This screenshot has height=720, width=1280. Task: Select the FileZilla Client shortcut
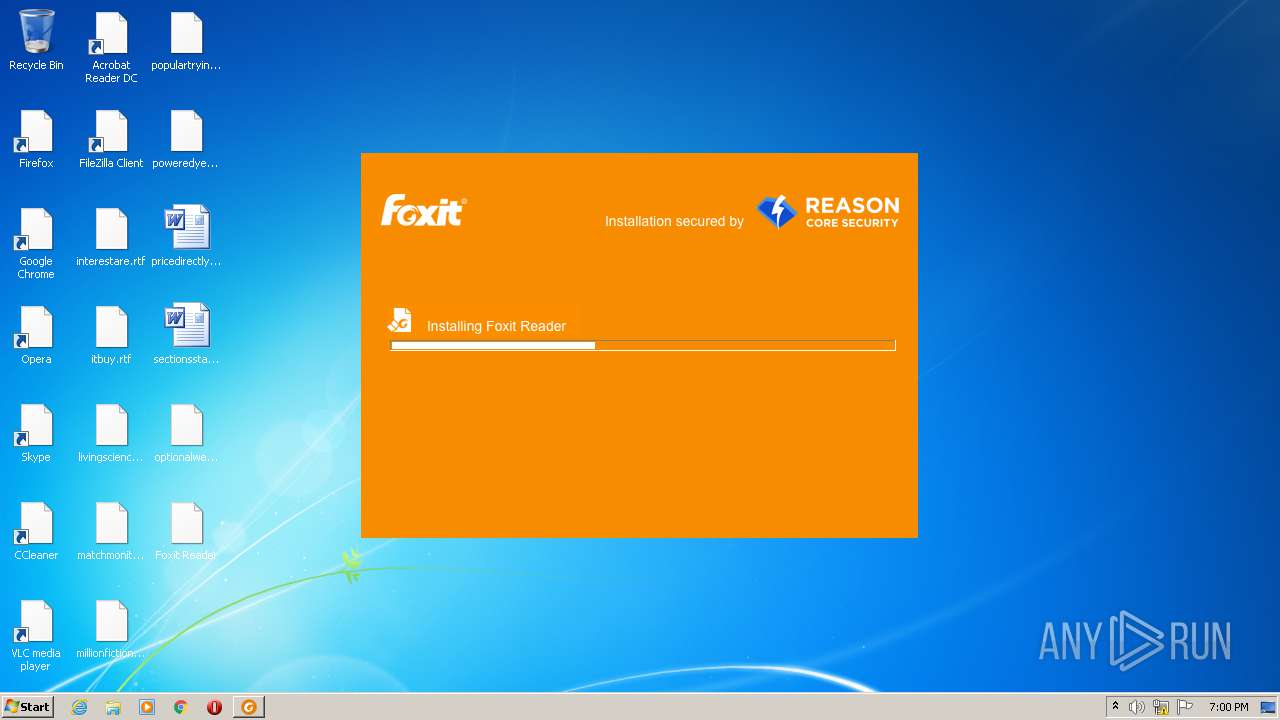[111, 138]
